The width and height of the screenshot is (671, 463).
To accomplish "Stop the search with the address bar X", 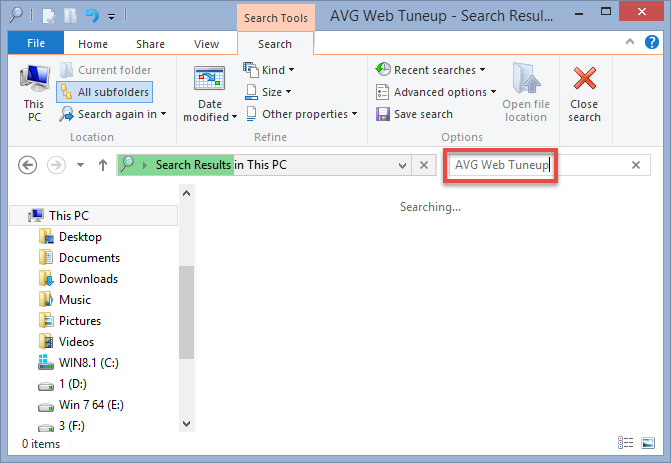I will pyautogui.click(x=424, y=165).
